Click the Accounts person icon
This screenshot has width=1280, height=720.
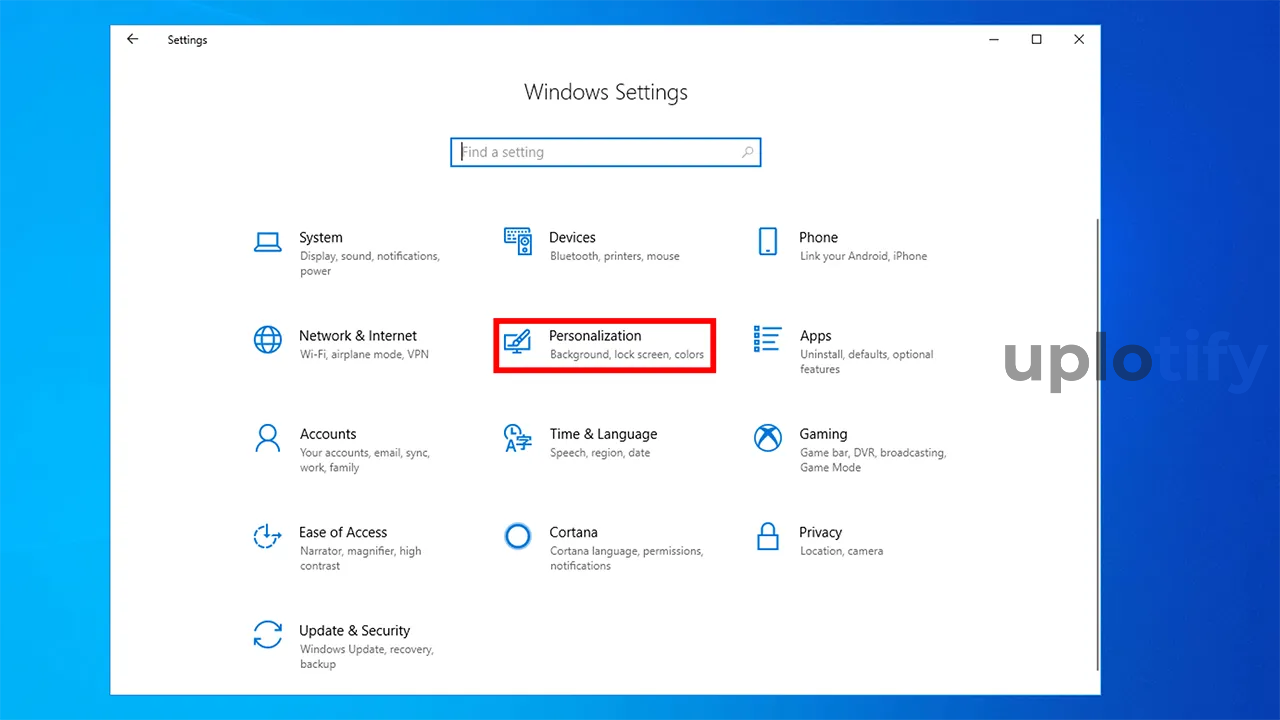pos(267,438)
